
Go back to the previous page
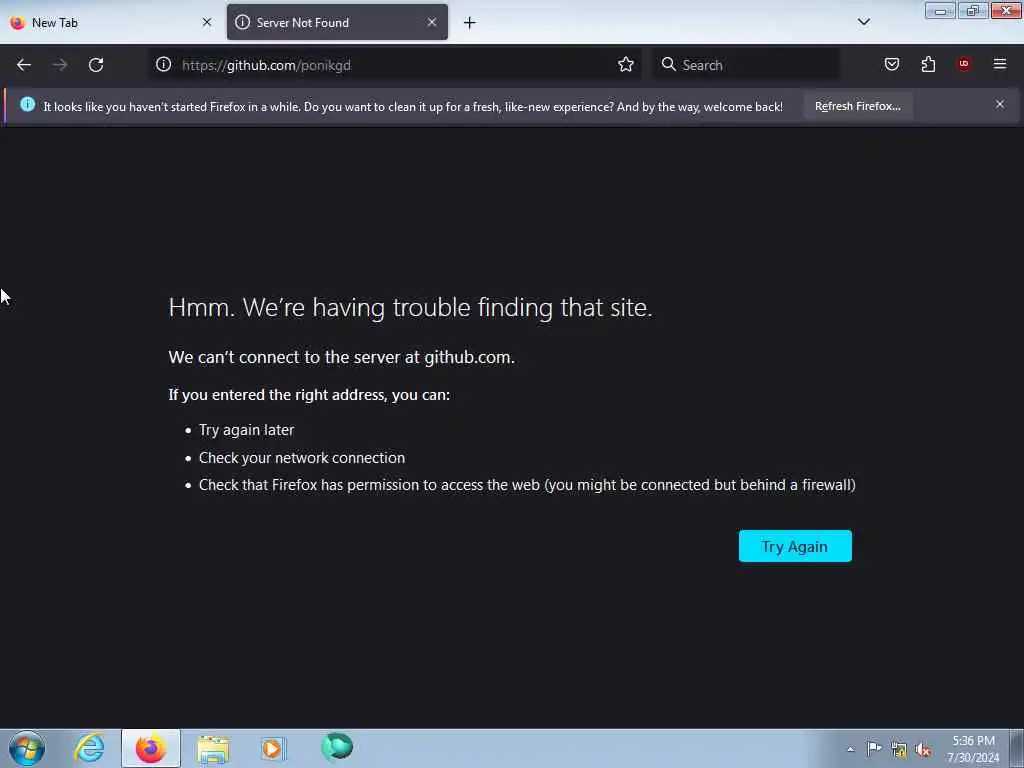pos(24,65)
